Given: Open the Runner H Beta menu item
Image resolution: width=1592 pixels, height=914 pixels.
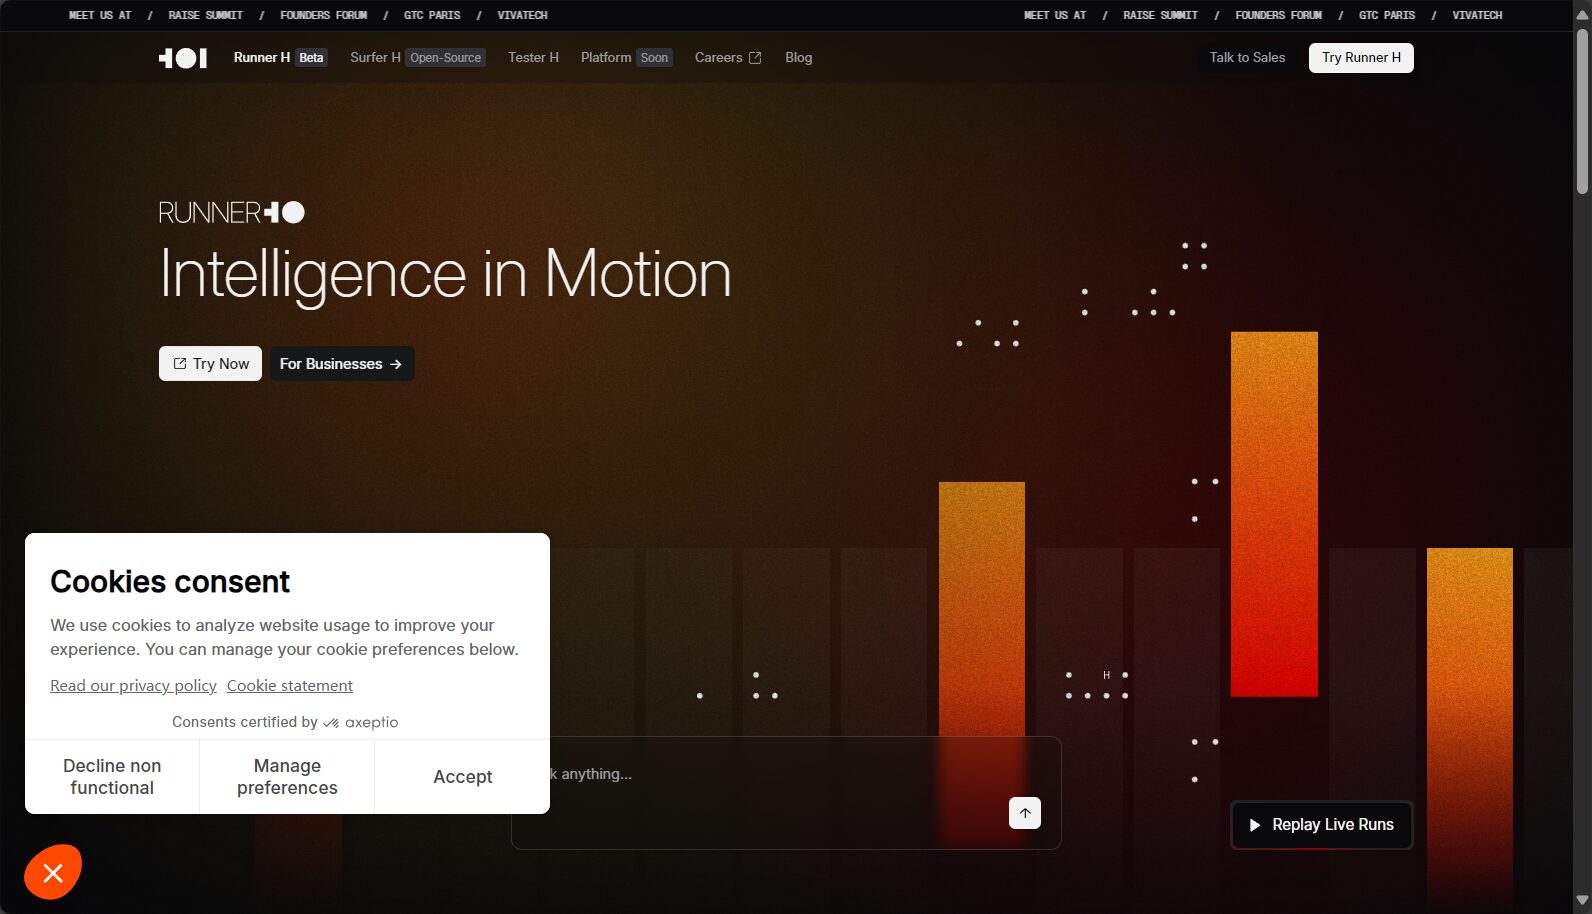Looking at the screenshot, I should pyautogui.click(x=280, y=58).
